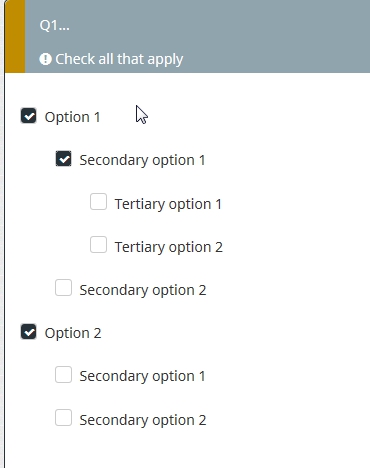Select the "Tertiary option 1" label text
The image size is (370, 468).
tap(168, 204)
